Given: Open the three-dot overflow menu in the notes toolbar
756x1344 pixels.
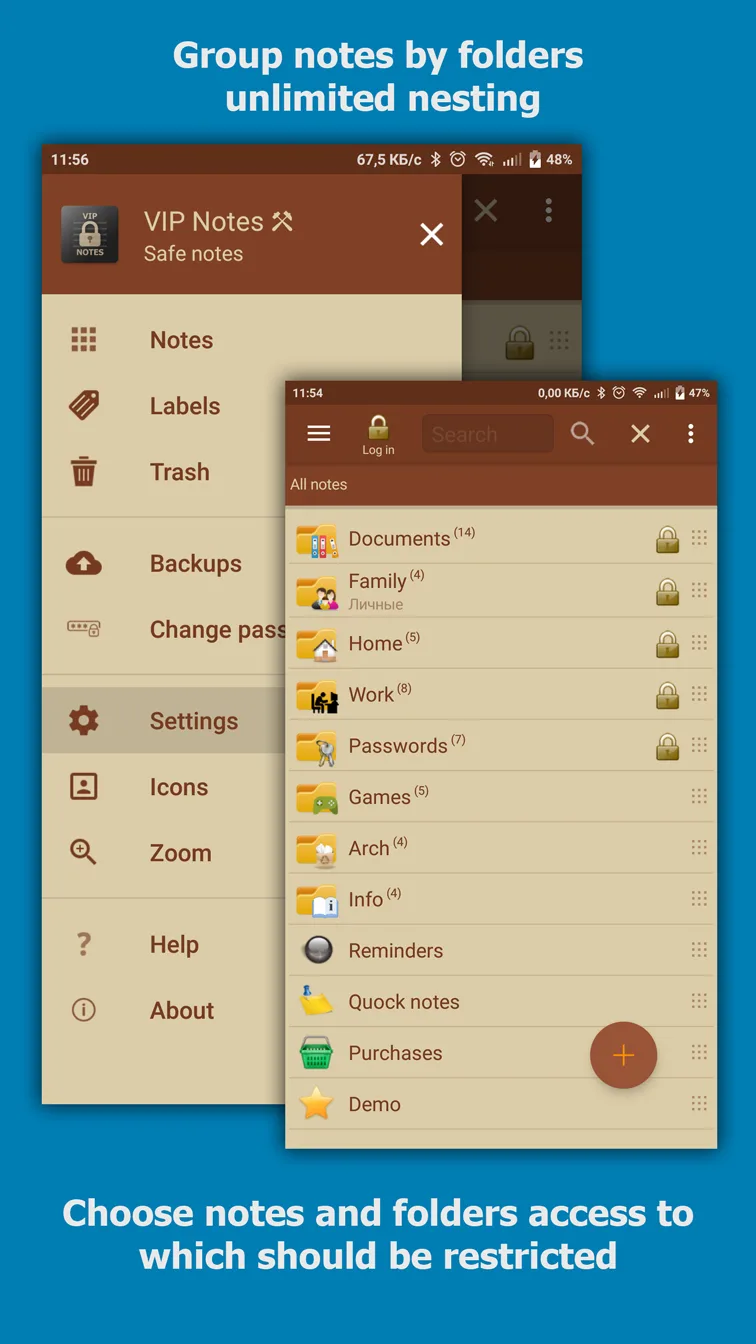Looking at the screenshot, I should pyautogui.click(x=690, y=433).
